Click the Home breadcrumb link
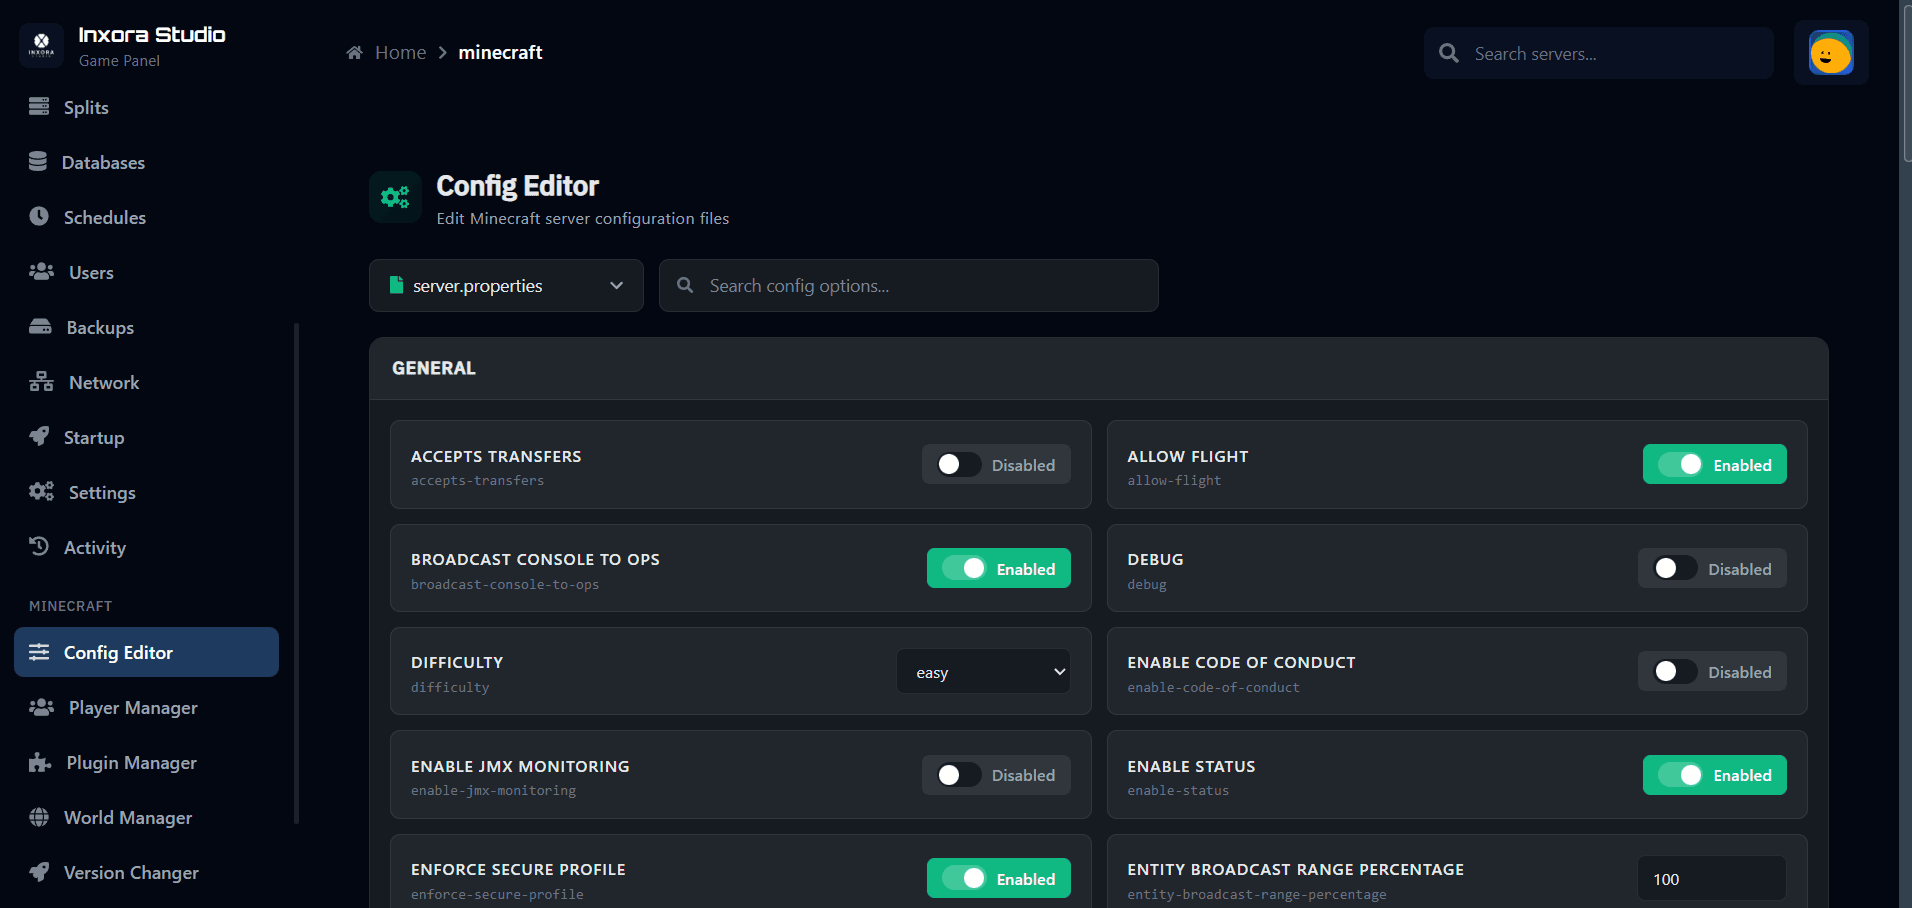The image size is (1912, 908). coord(400,52)
